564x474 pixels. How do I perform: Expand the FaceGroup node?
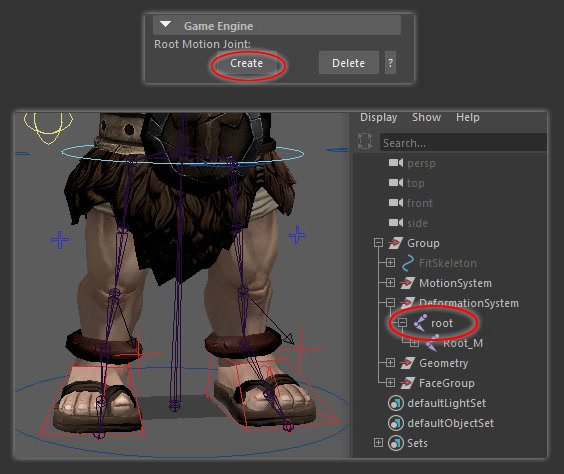click(x=390, y=382)
